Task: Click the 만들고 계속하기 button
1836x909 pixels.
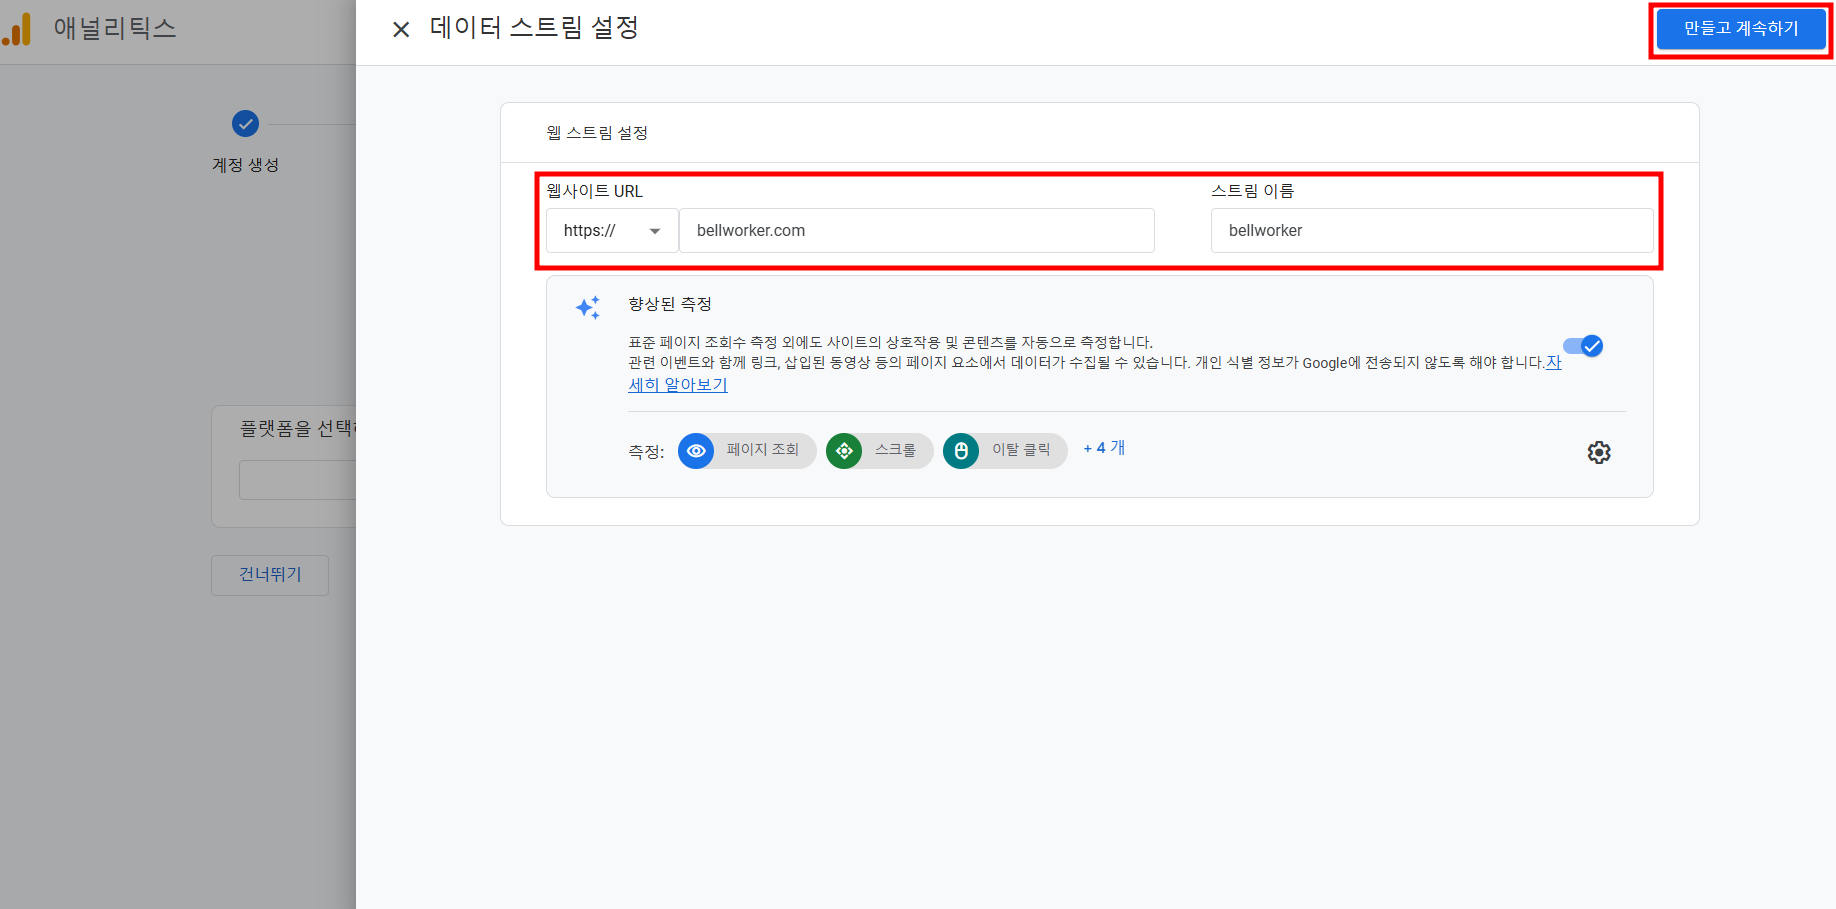Action: click(1741, 29)
